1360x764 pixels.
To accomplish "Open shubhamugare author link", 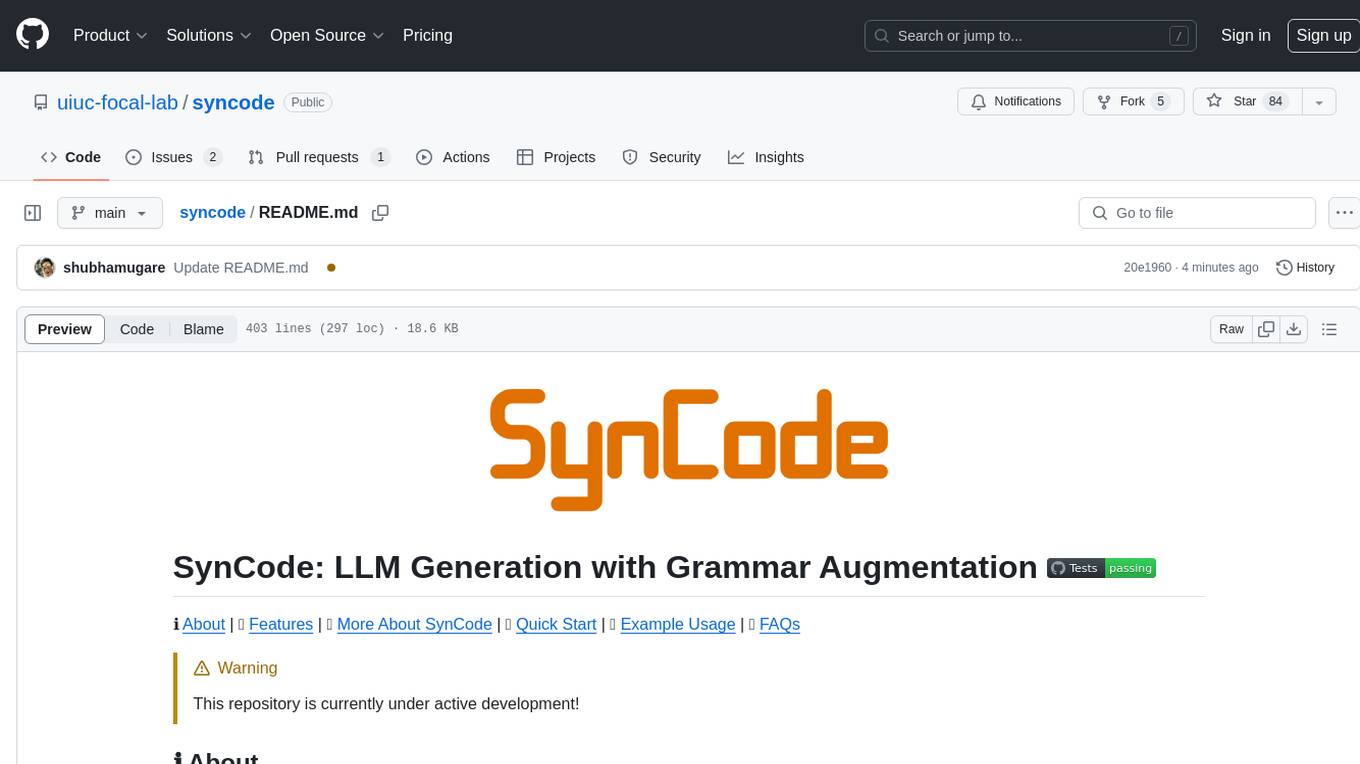I will pos(114,267).
